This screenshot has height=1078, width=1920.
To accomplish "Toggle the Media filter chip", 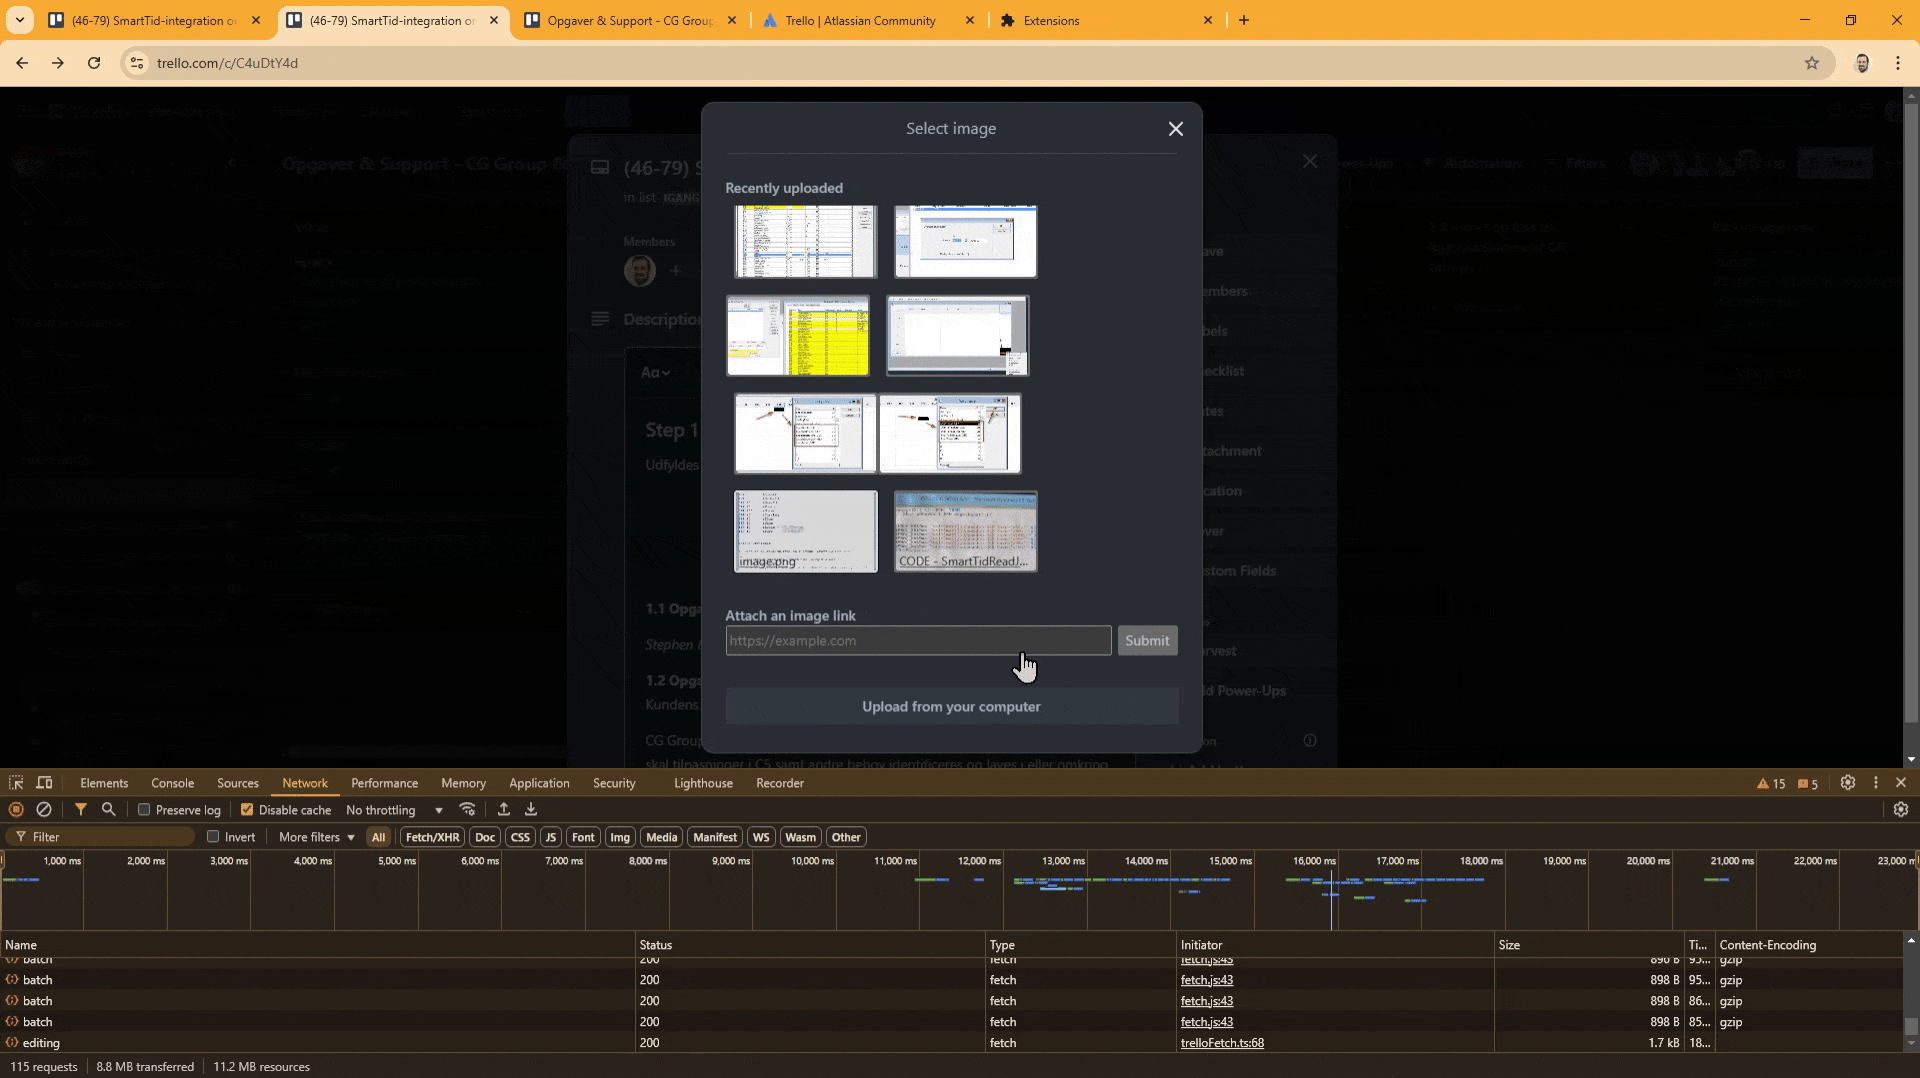I will coord(661,837).
